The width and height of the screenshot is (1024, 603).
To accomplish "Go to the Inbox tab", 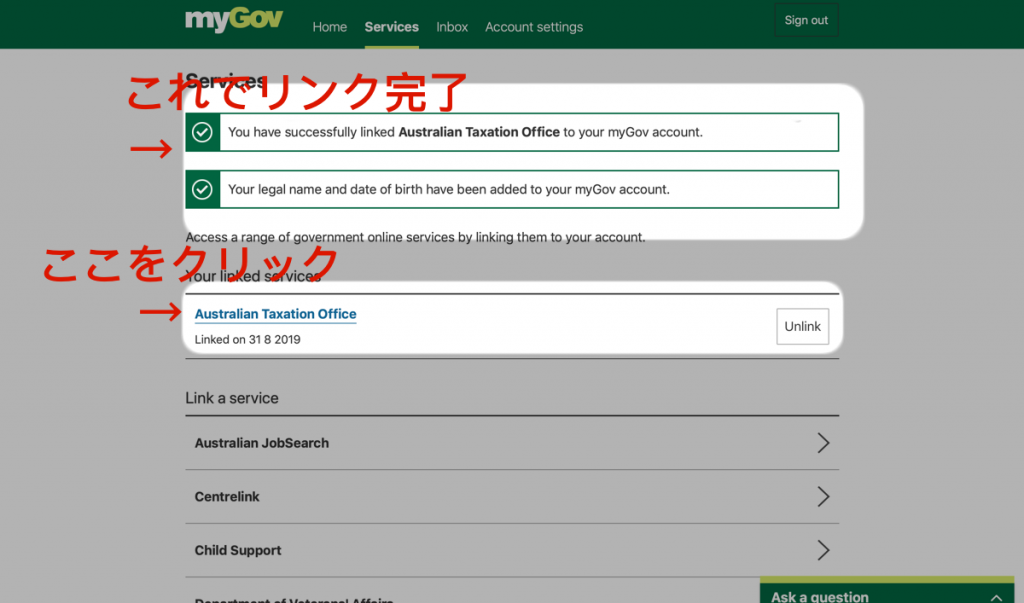I will click(452, 27).
